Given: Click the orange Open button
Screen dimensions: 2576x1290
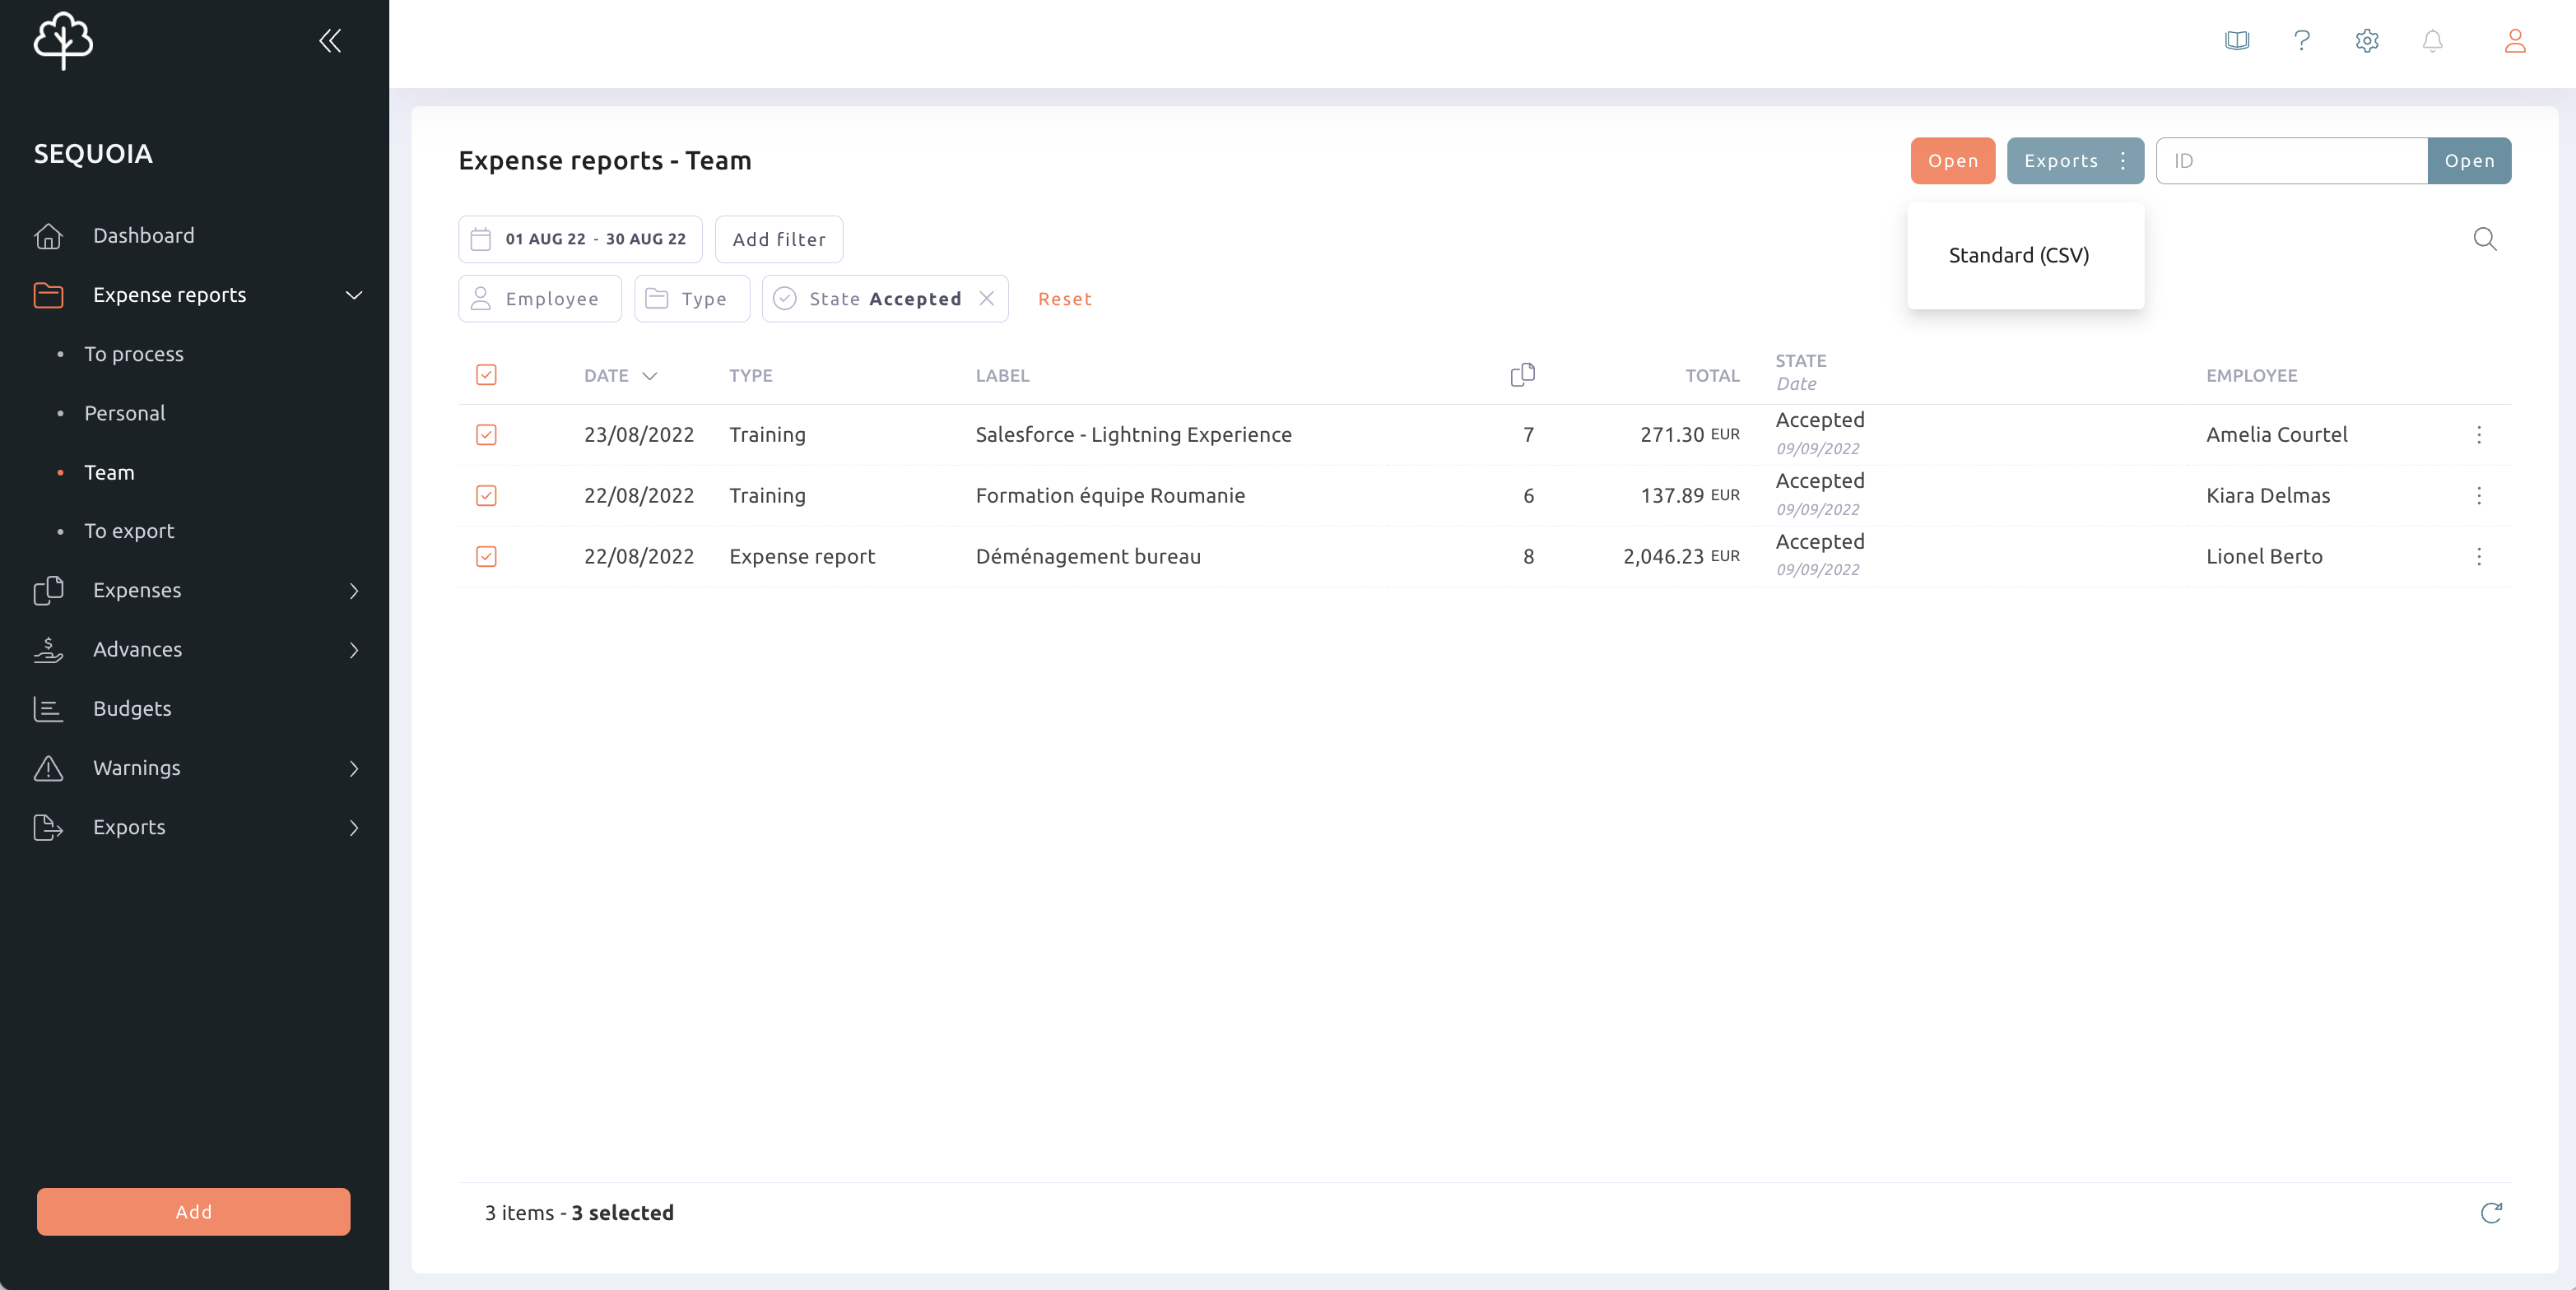Looking at the screenshot, I should [1953, 161].
